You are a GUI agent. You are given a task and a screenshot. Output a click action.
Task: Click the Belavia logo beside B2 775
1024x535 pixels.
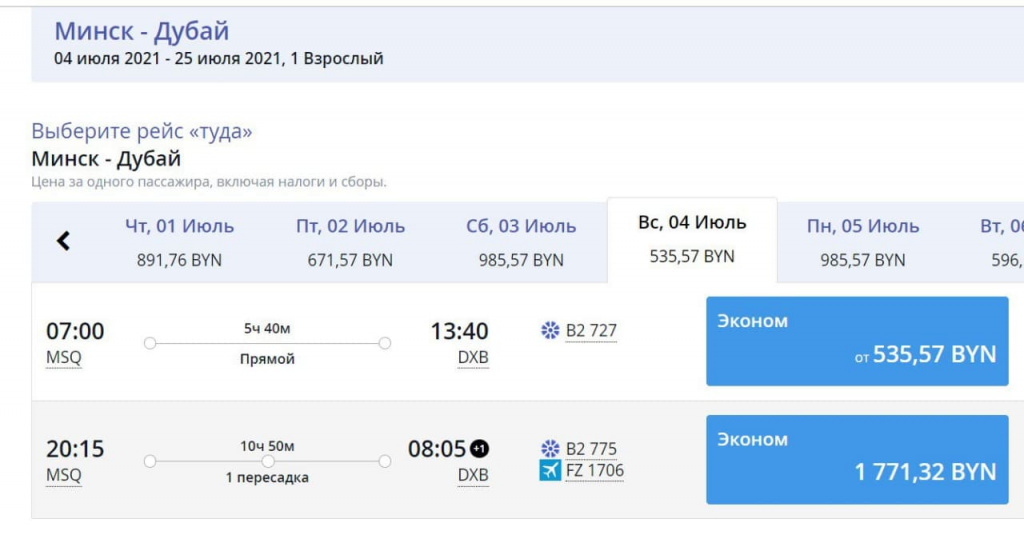550,449
